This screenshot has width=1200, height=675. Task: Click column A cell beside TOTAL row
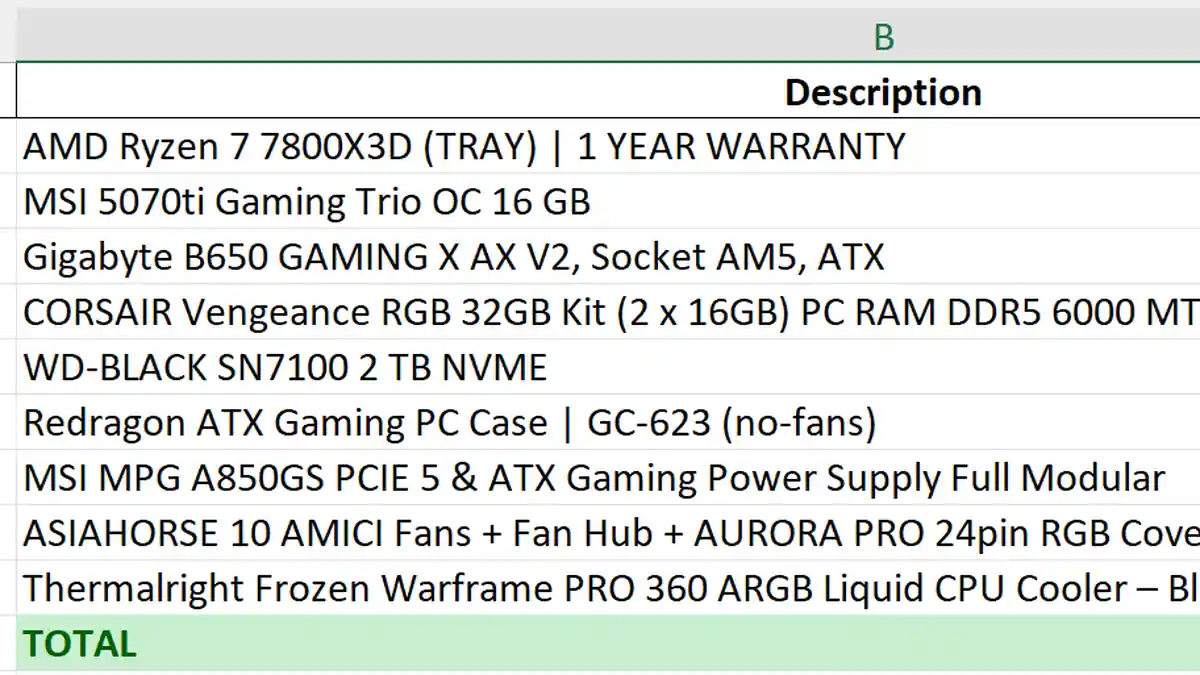(x=7, y=643)
